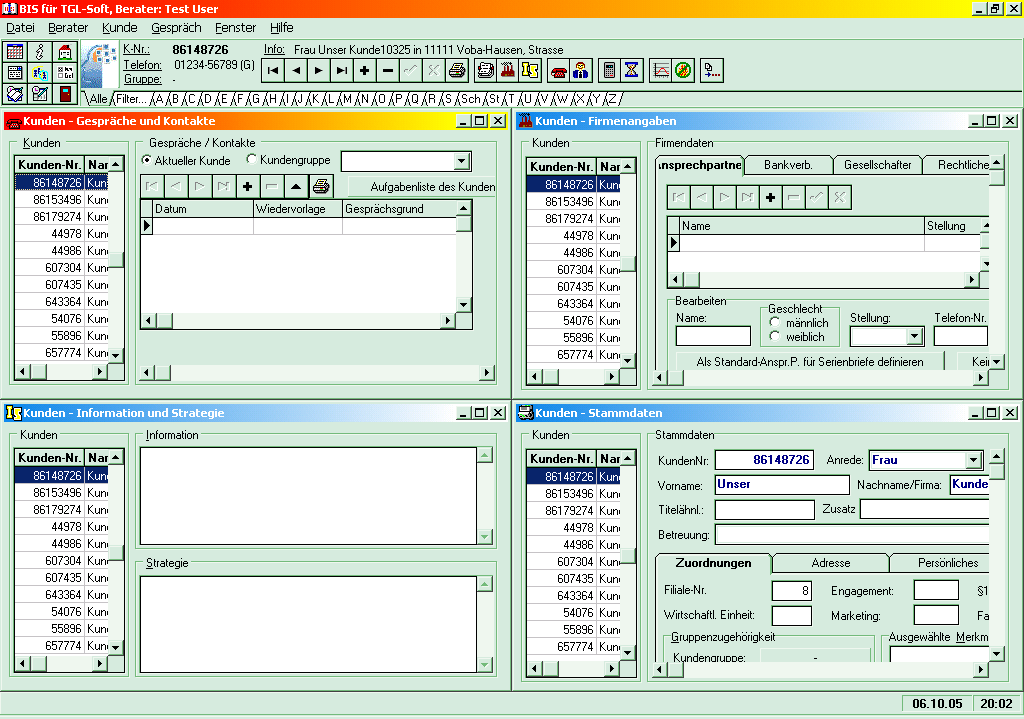Choose 'männlich' under Geschlecht
Image resolution: width=1024 pixels, height=719 pixels.
[775, 322]
